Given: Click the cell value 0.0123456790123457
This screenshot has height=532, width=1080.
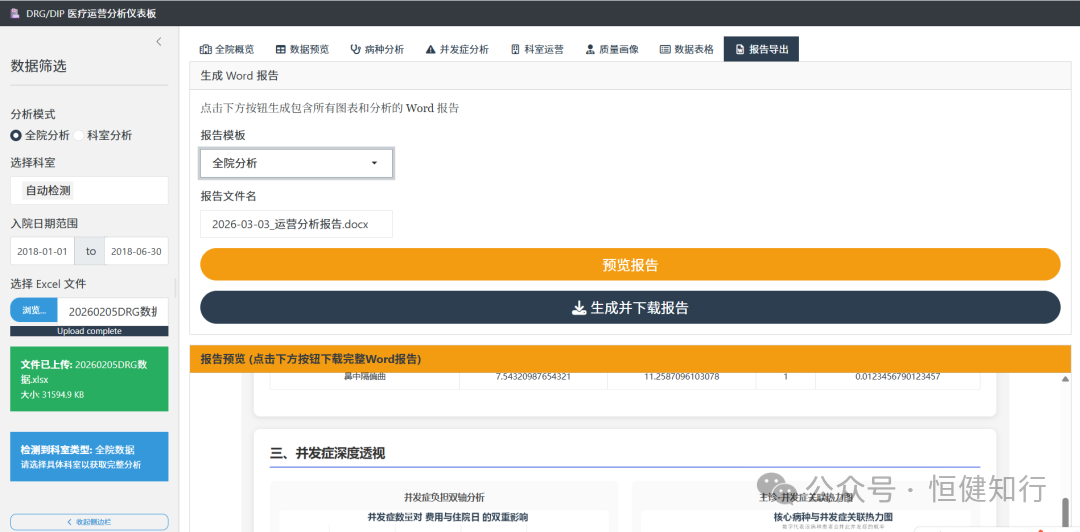Looking at the screenshot, I should [897, 376].
